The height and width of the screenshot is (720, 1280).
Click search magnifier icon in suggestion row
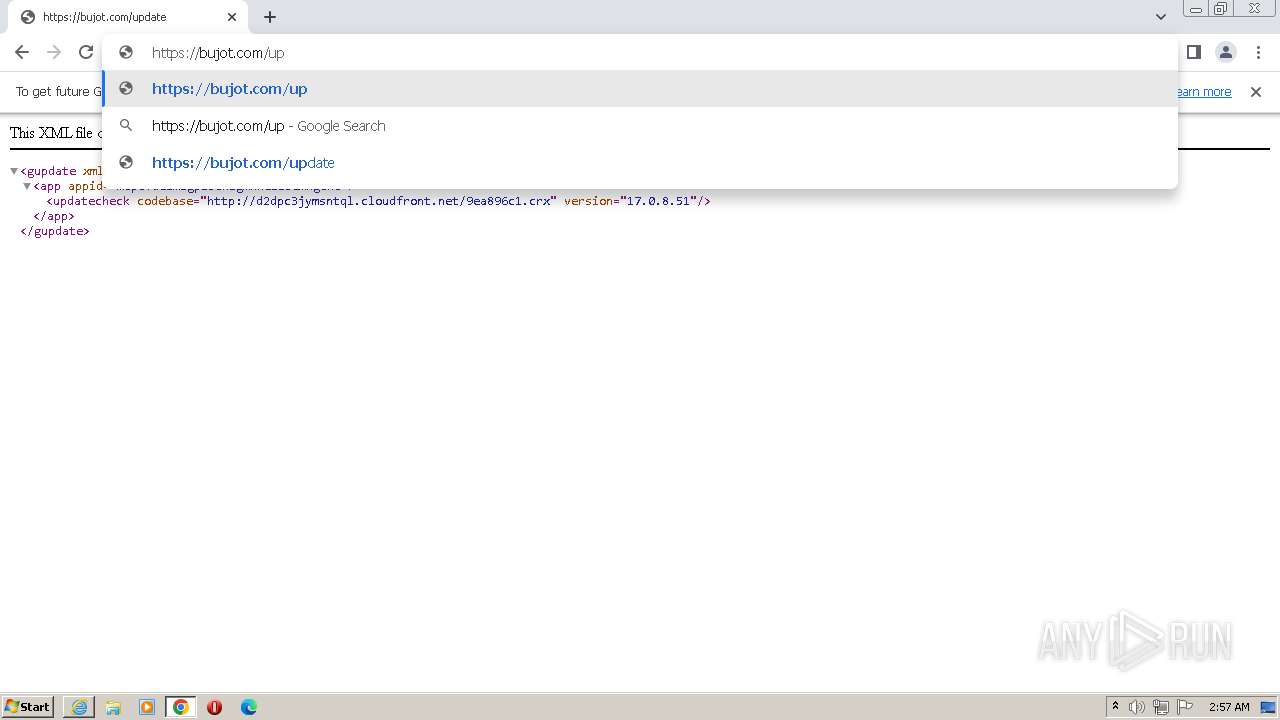(x=126, y=126)
